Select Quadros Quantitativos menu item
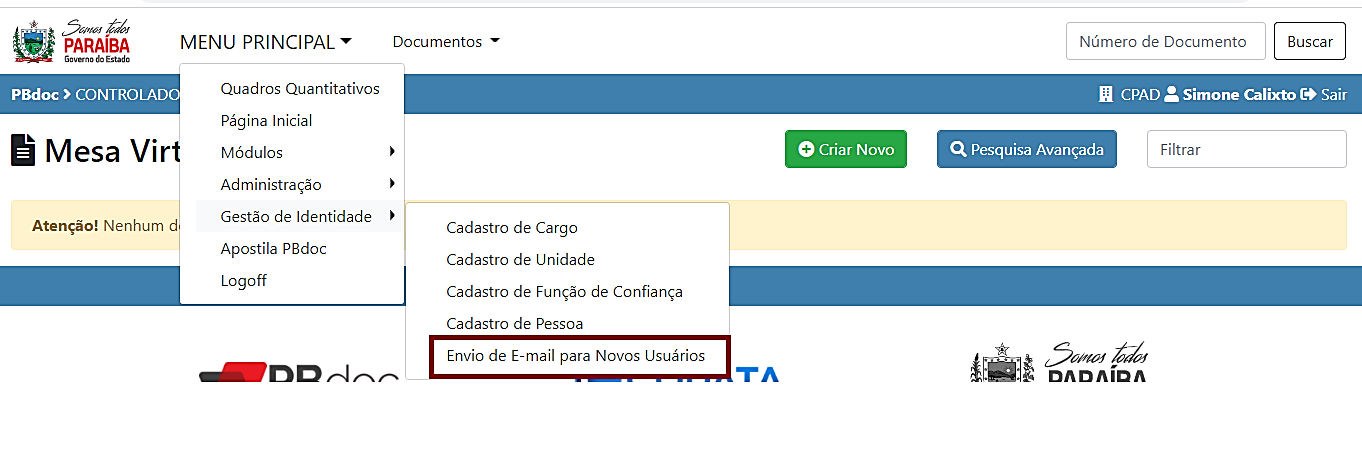The image size is (1362, 475). point(300,89)
